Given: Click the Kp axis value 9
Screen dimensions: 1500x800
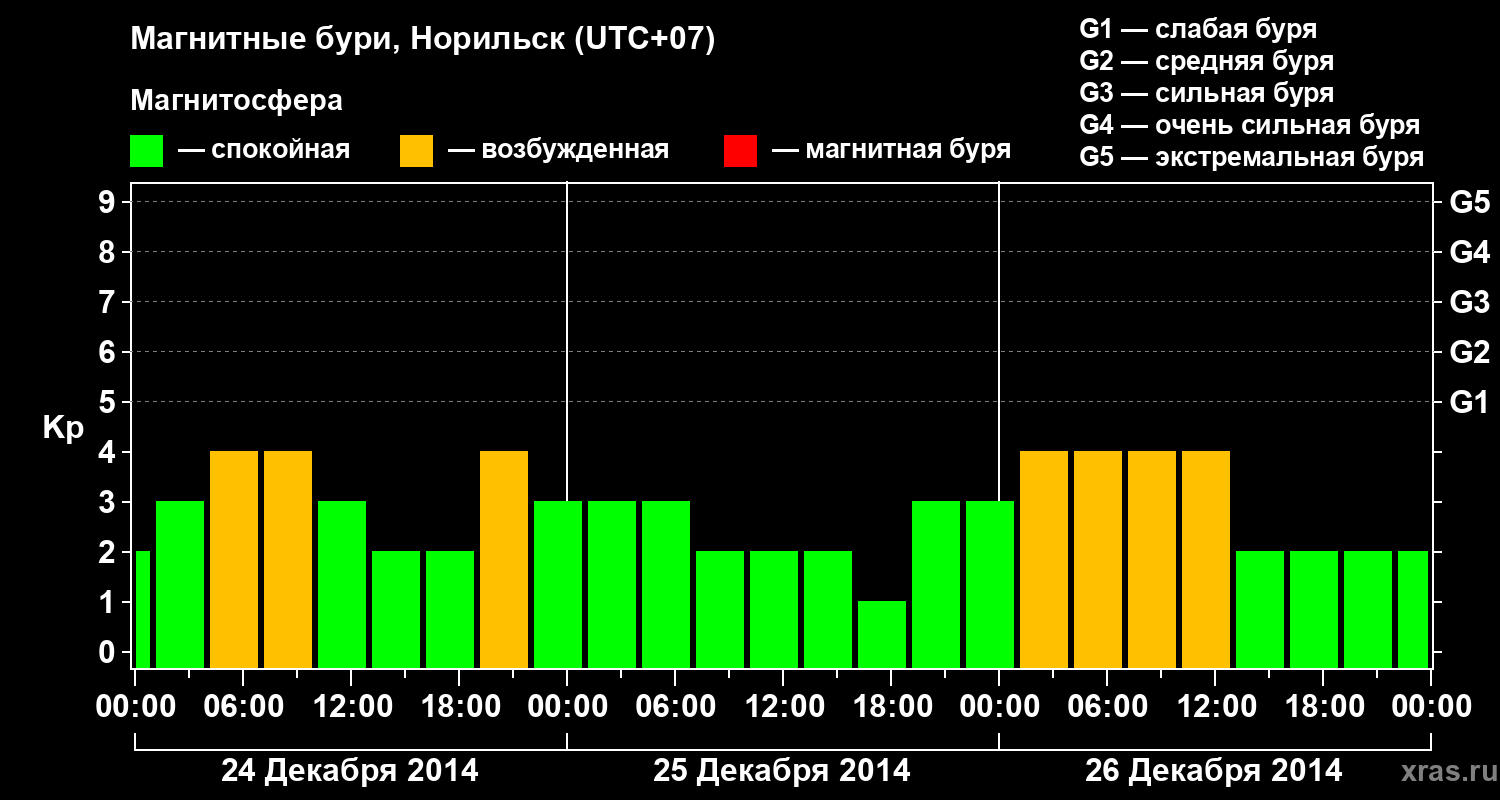Looking at the screenshot, I should (x=109, y=202).
